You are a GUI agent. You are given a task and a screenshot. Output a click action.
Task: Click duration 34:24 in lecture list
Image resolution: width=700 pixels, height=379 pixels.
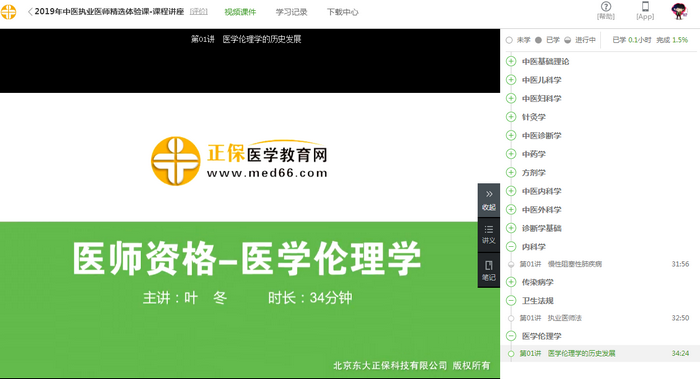click(680, 353)
